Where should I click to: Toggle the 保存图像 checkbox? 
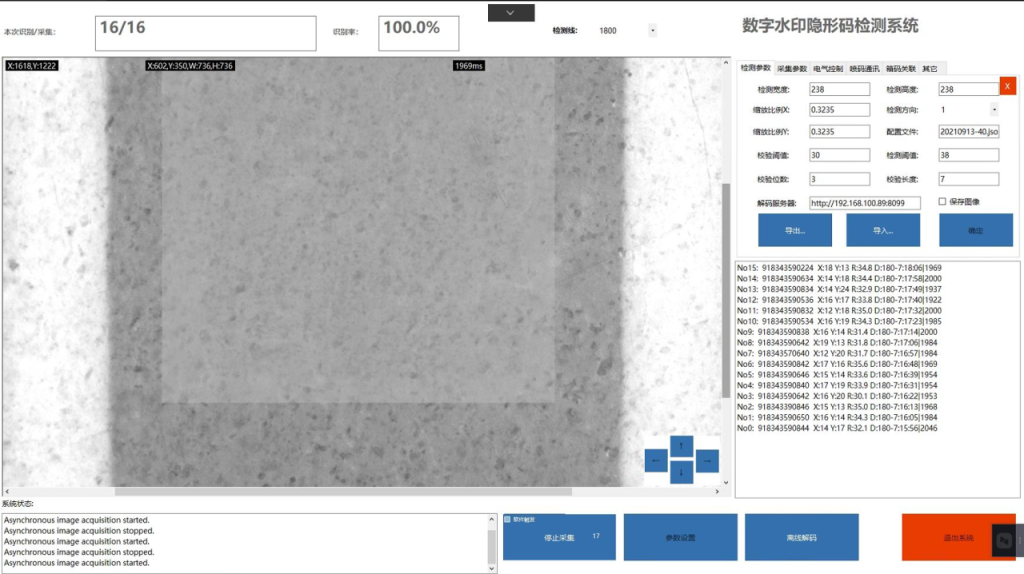pos(942,202)
